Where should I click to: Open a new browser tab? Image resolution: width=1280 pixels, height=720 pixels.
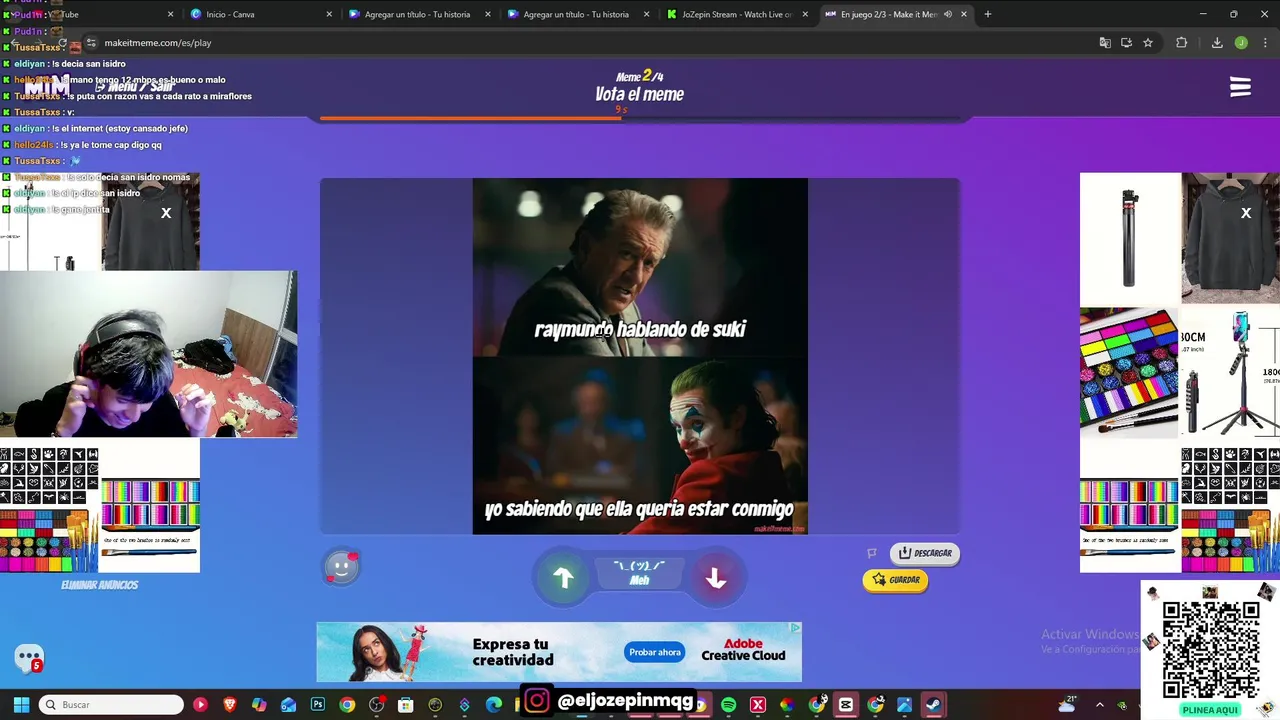click(x=987, y=14)
